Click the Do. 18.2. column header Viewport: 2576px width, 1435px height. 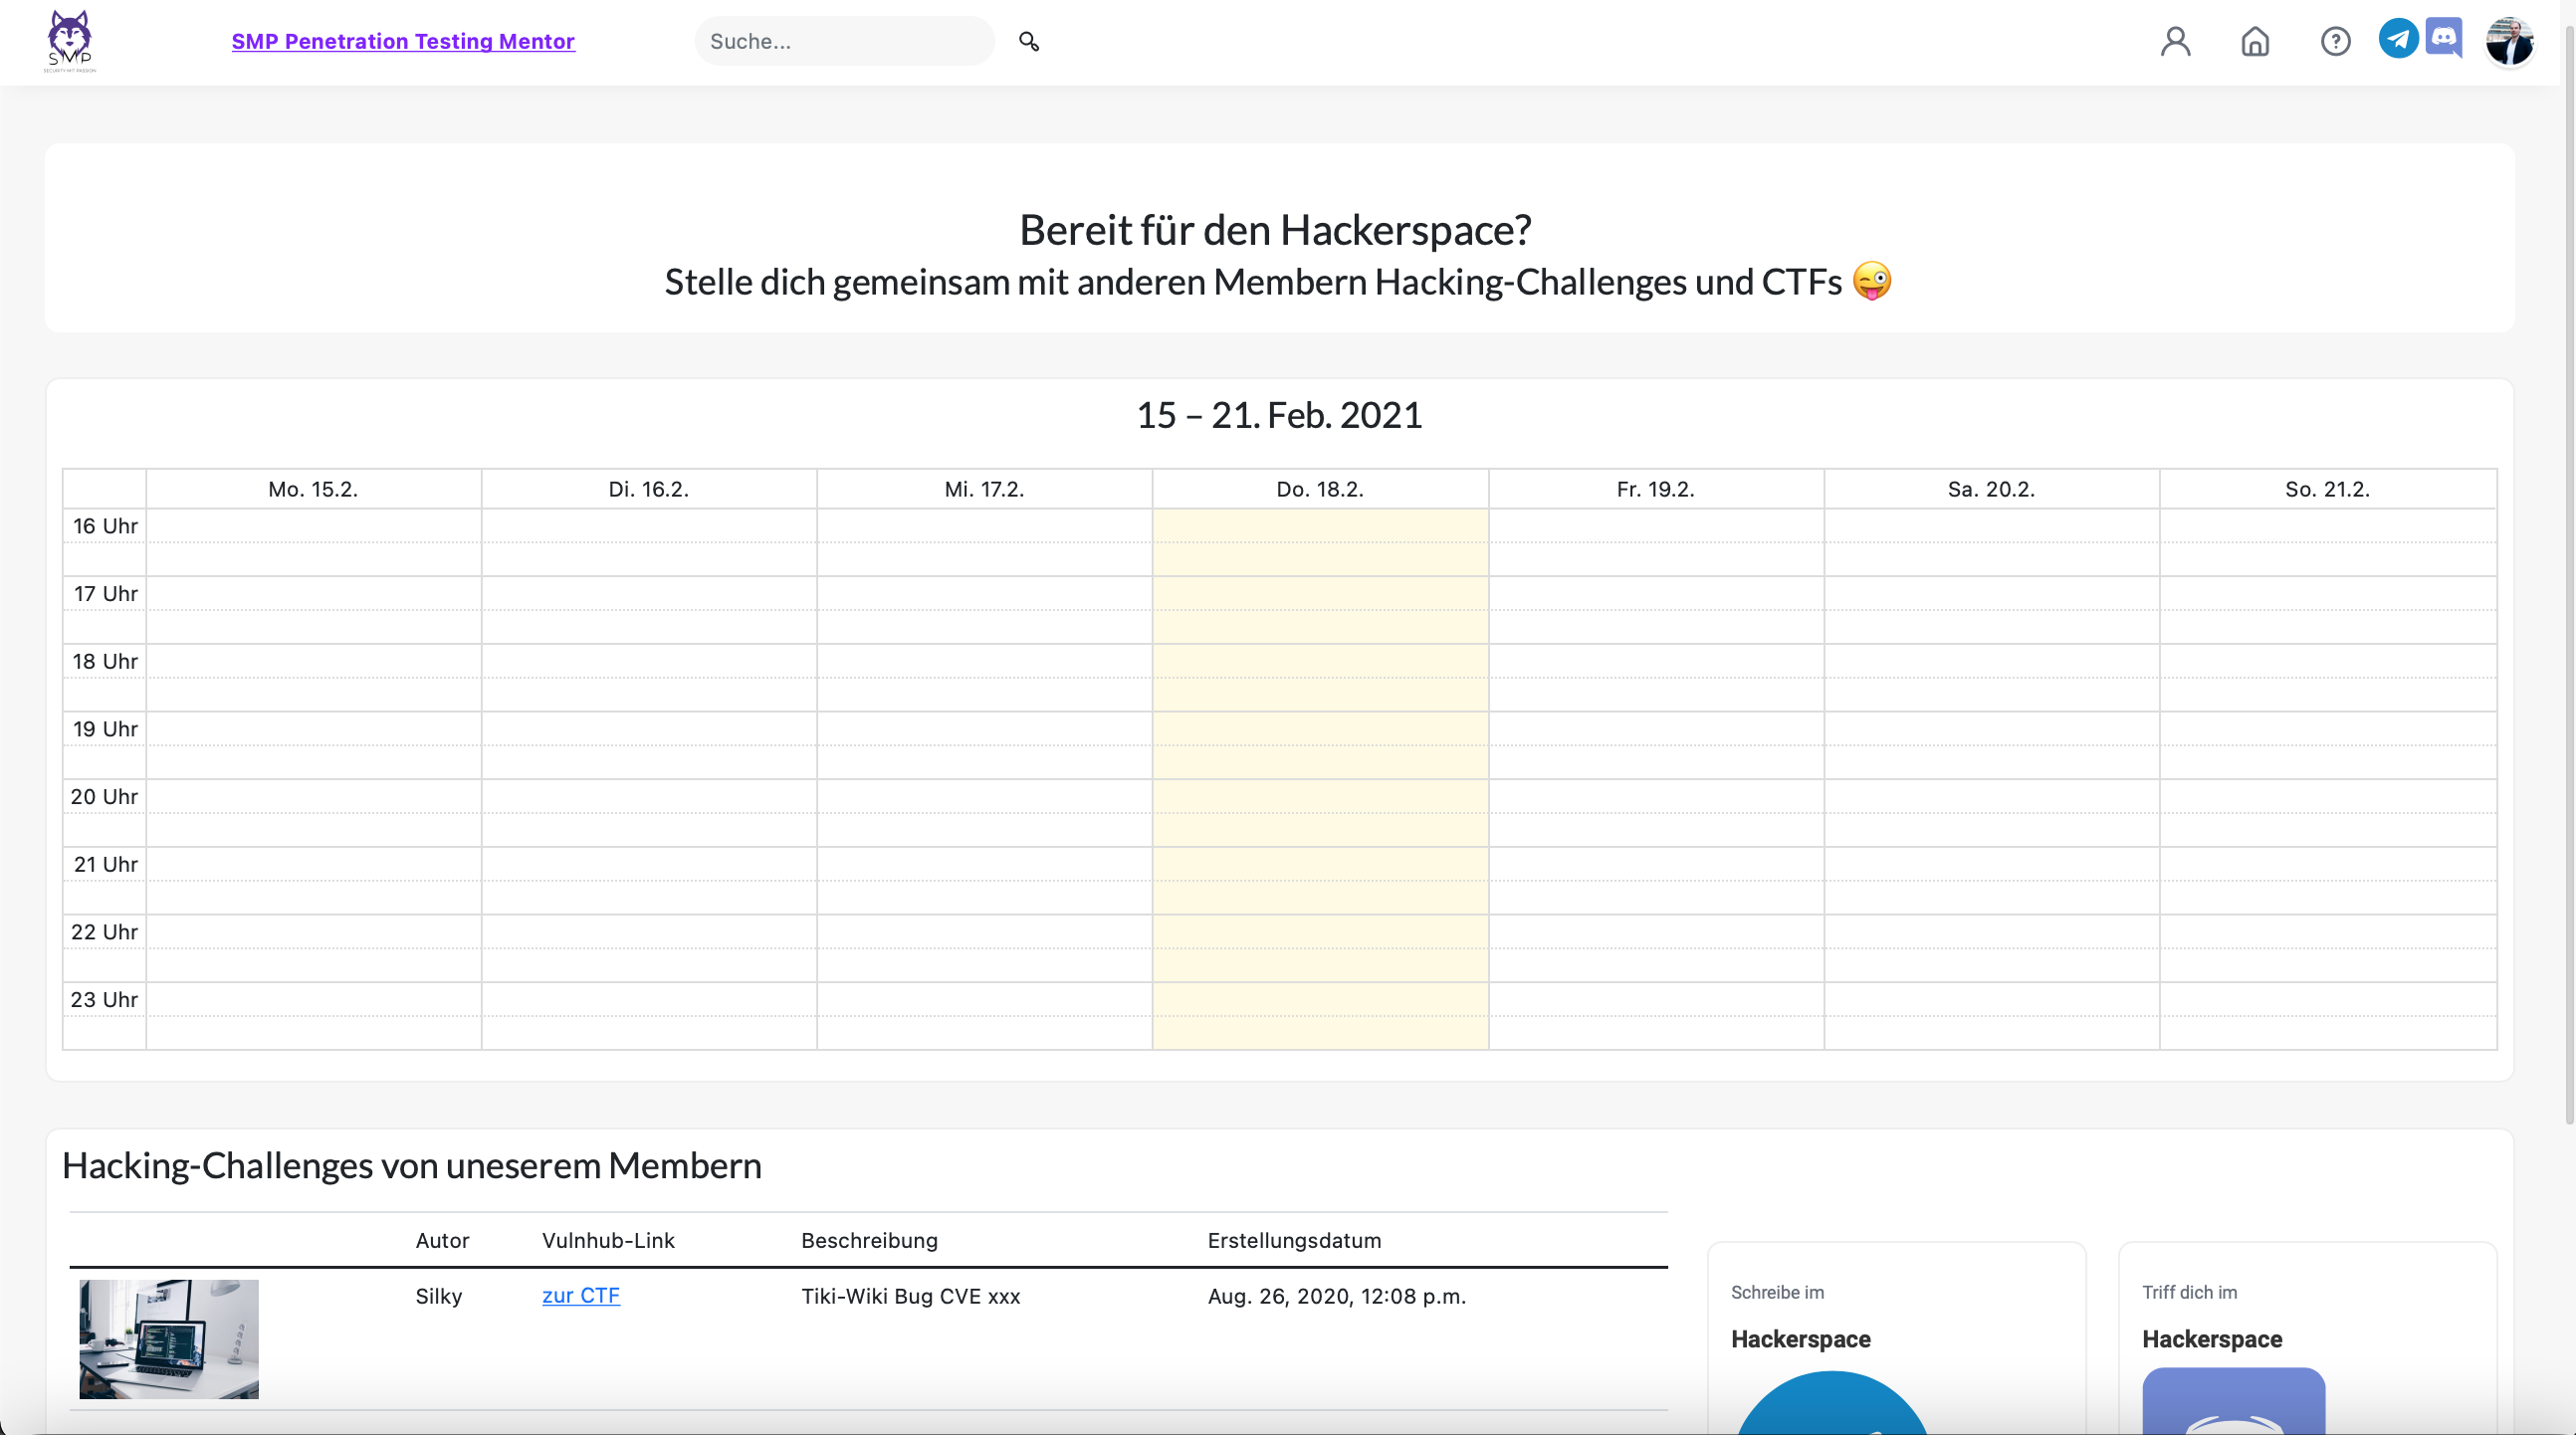tap(1320, 489)
